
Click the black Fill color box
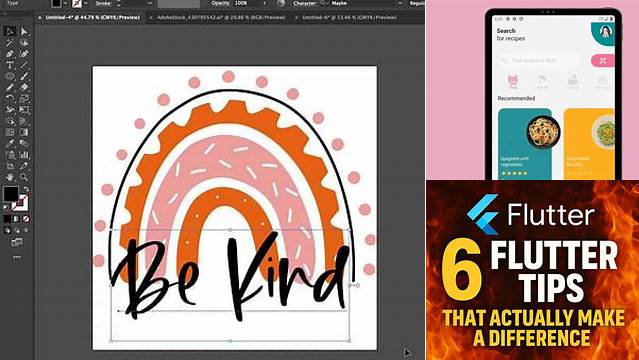point(11,194)
